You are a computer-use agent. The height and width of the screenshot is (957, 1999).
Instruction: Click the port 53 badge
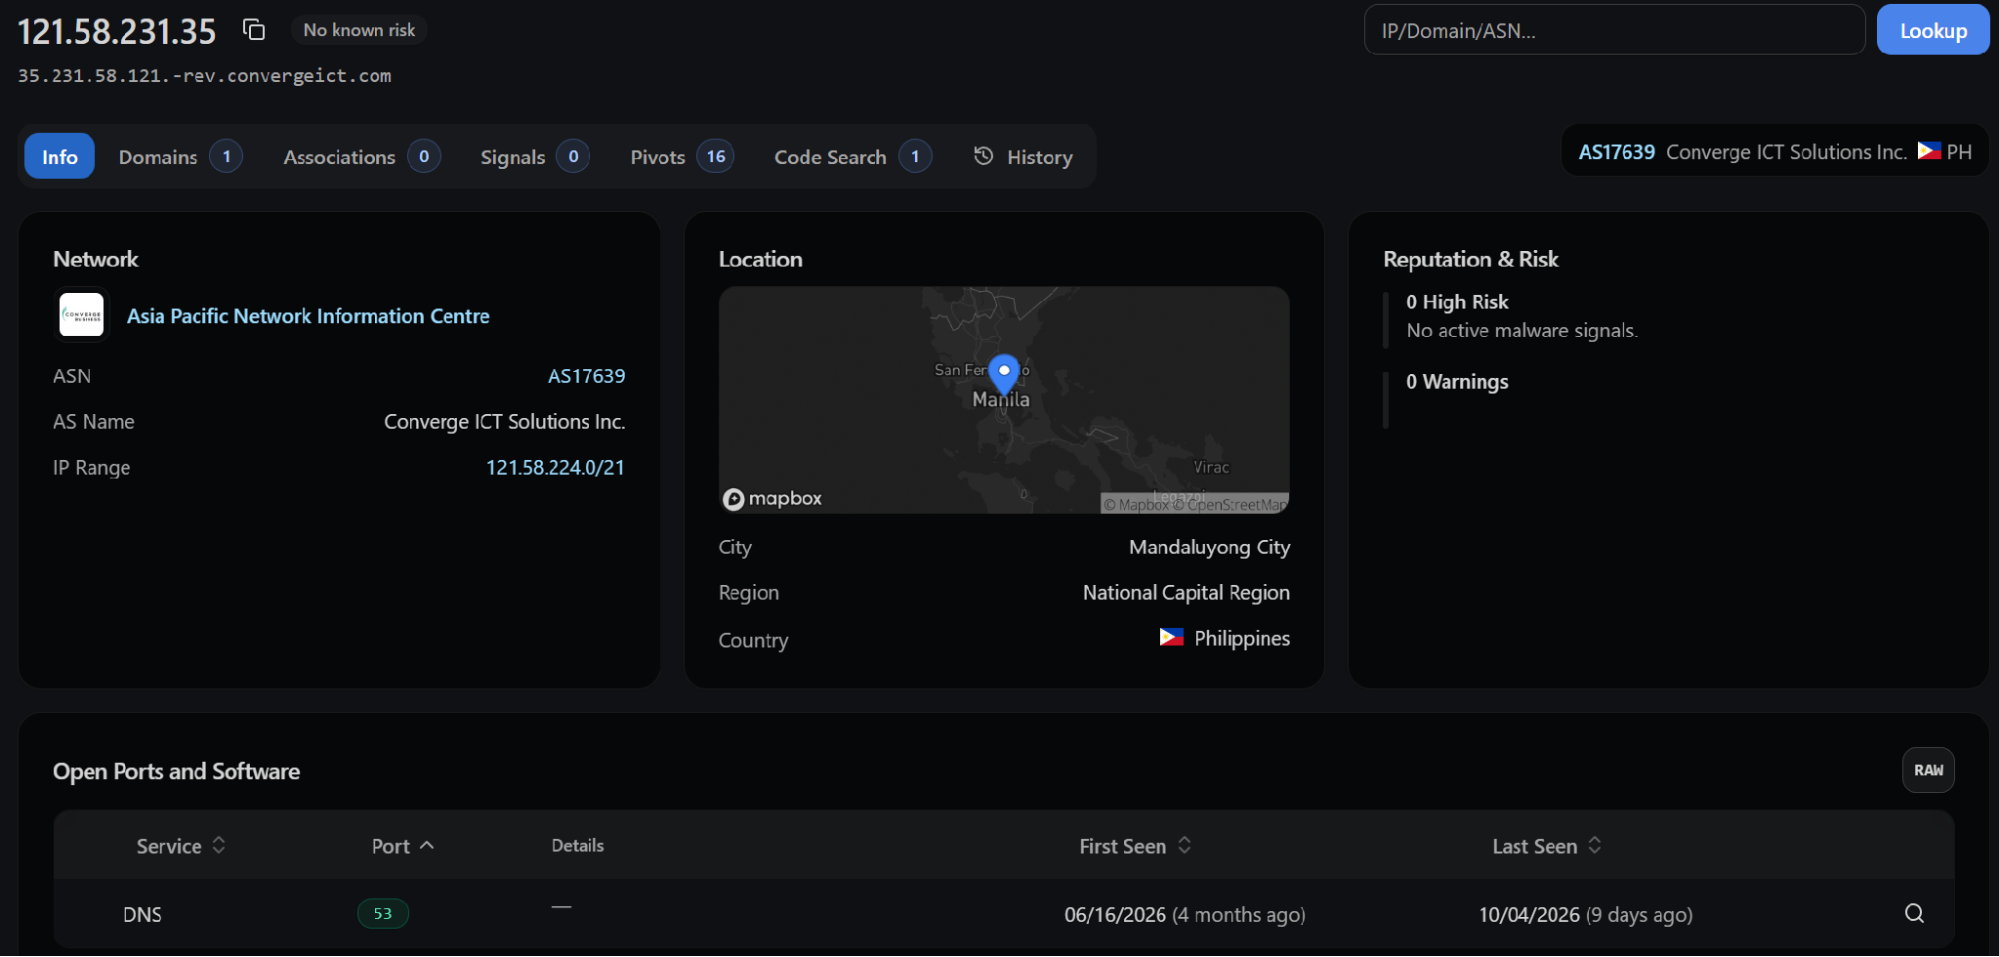pyautogui.click(x=383, y=913)
